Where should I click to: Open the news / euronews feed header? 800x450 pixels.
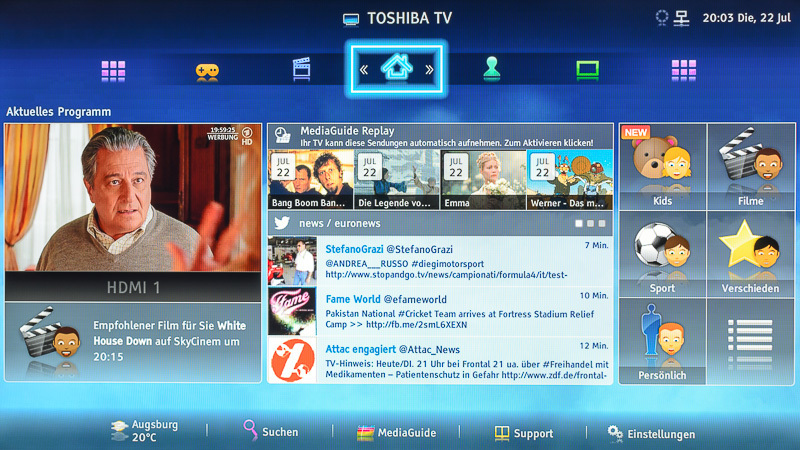[x=440, y=223]
